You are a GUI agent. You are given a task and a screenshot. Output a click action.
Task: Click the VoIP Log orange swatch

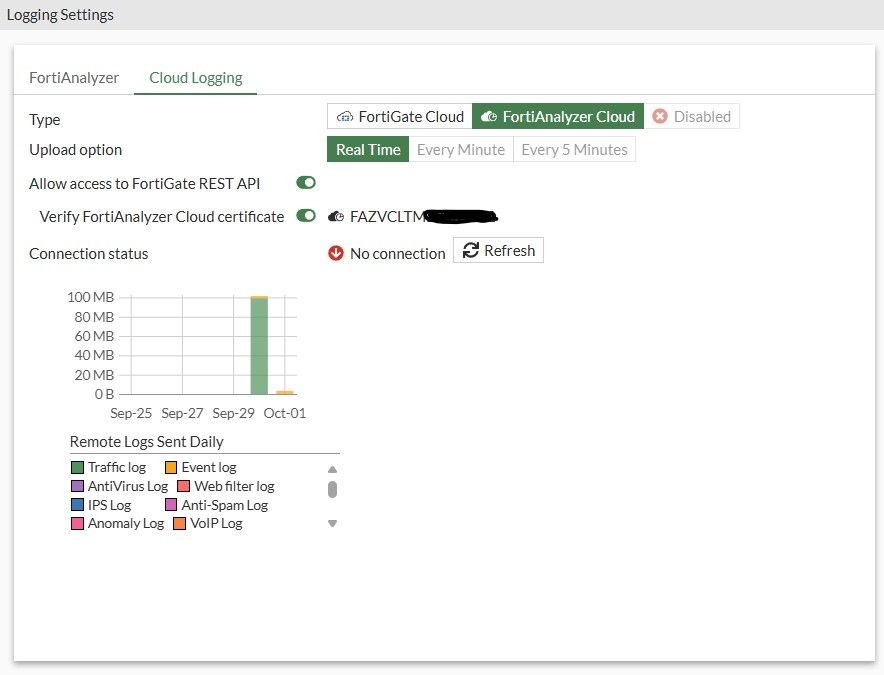tap(179, 523)
